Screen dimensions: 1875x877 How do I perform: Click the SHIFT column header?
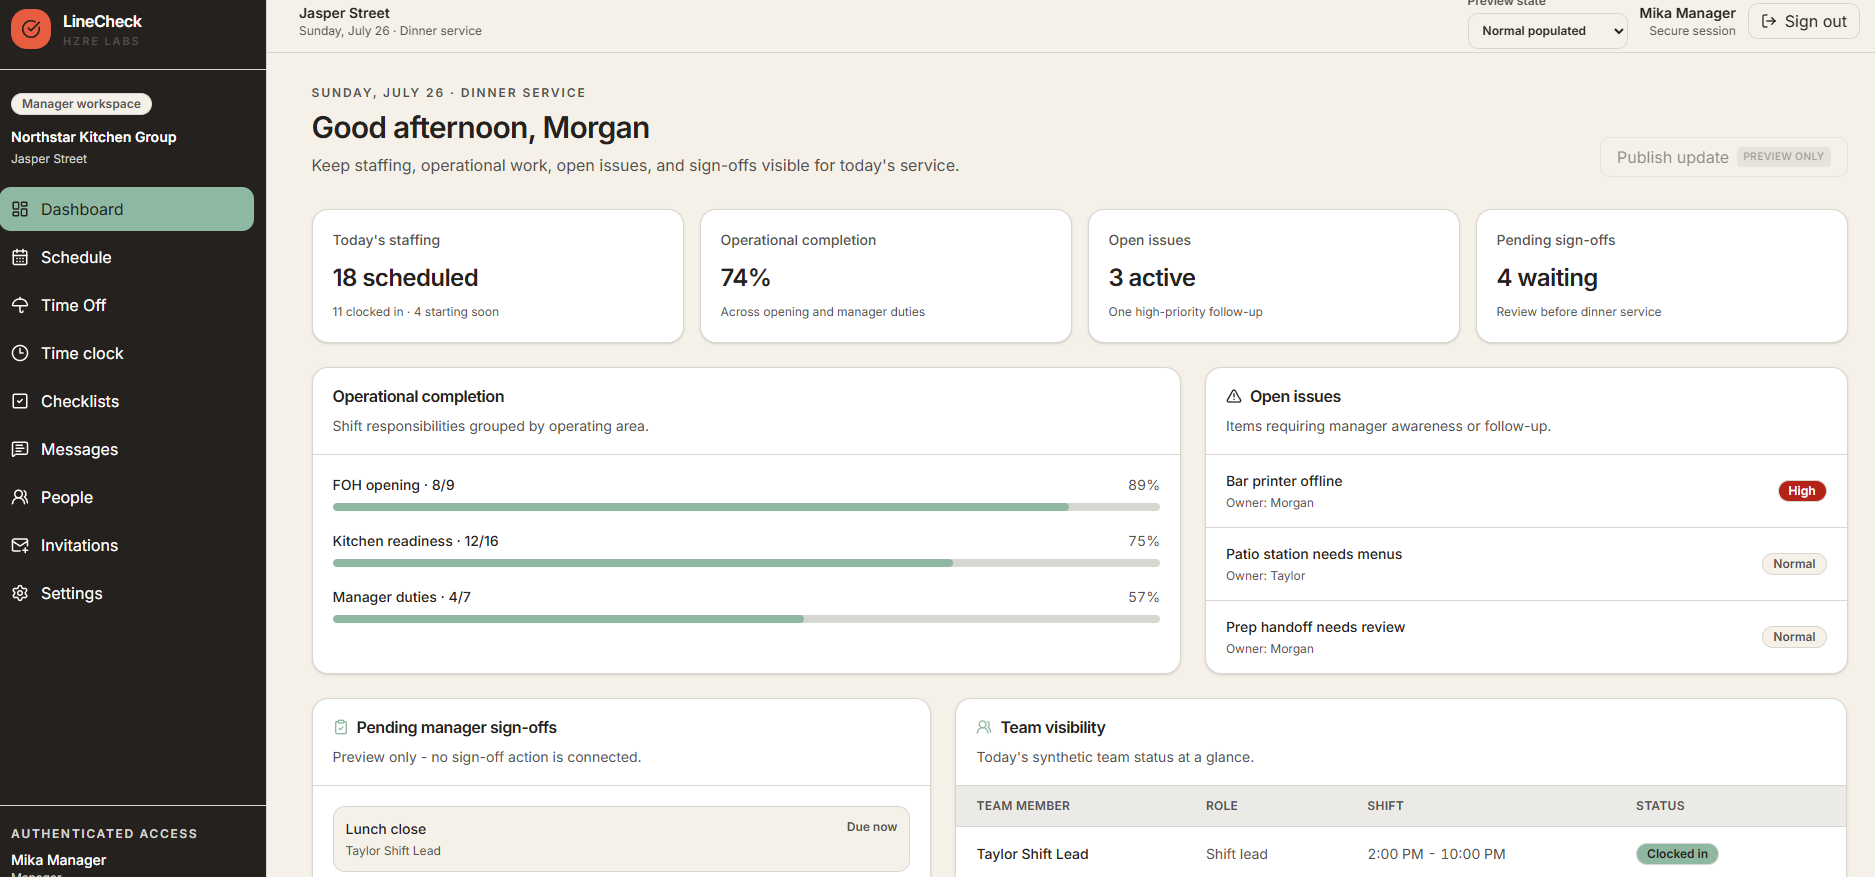click(1385, 806)
